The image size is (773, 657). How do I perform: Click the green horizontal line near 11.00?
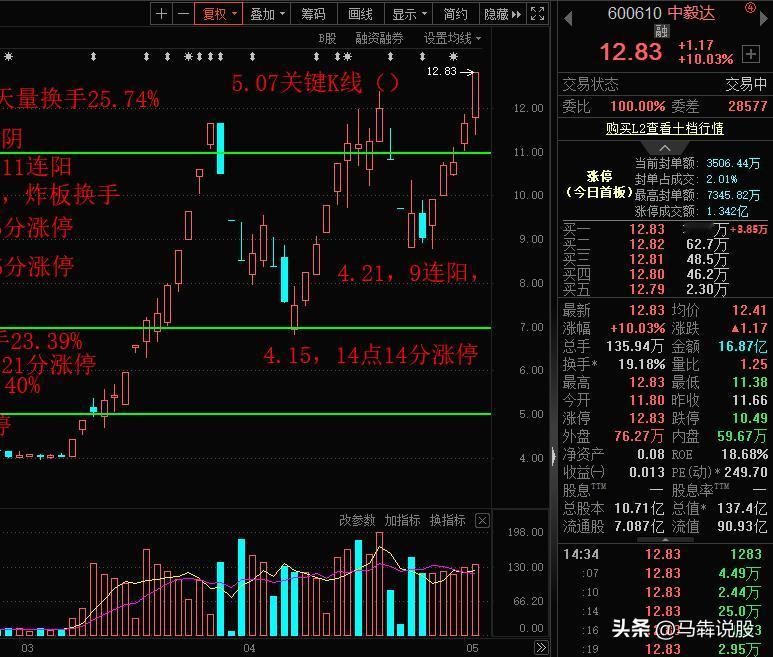tap(246, 153)
